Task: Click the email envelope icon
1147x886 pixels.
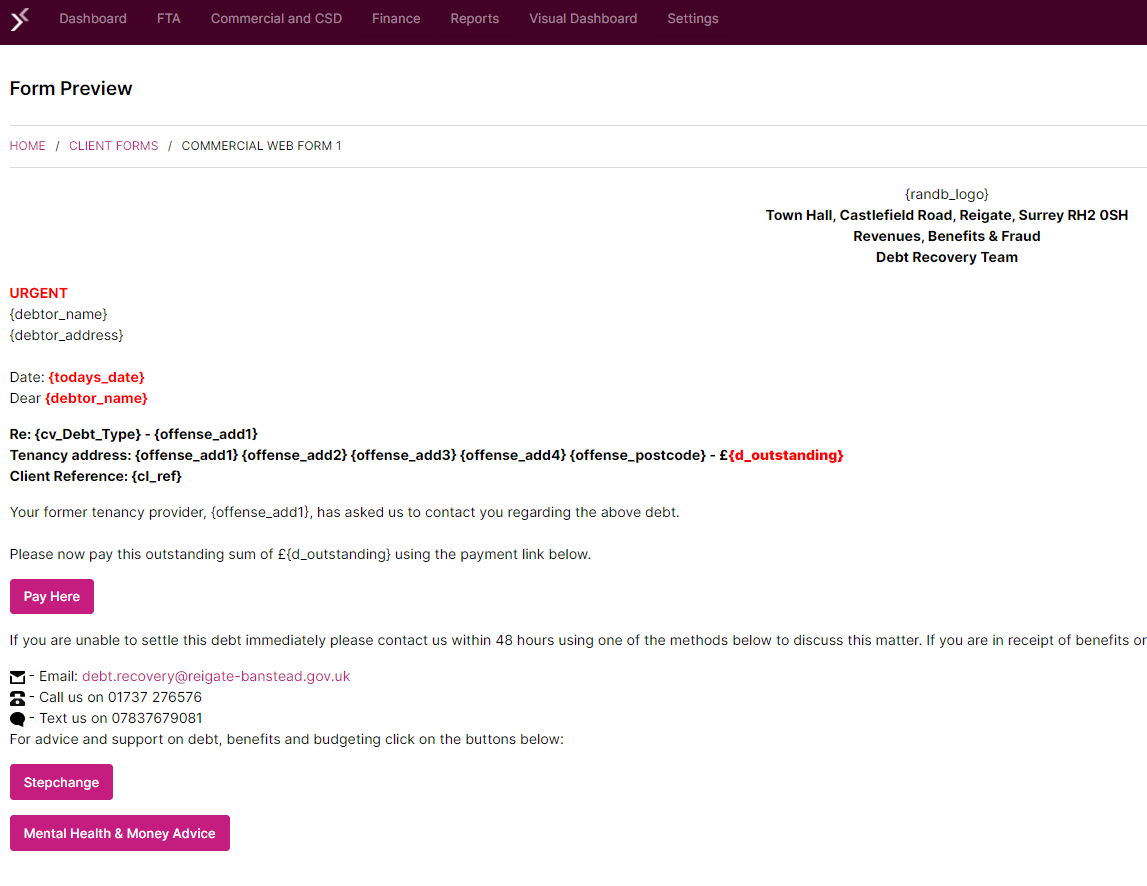Action: [x=16, y=675]
